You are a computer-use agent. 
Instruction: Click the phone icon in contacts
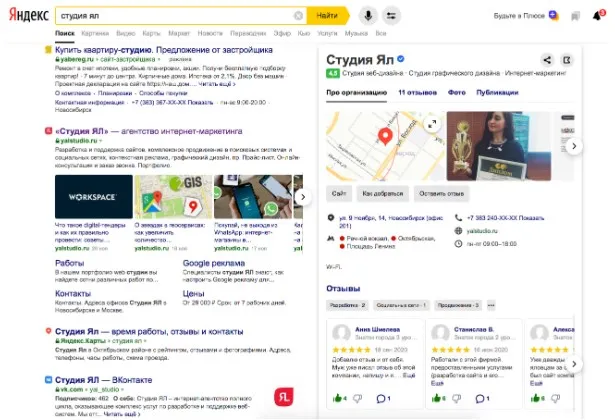point(458,218)
